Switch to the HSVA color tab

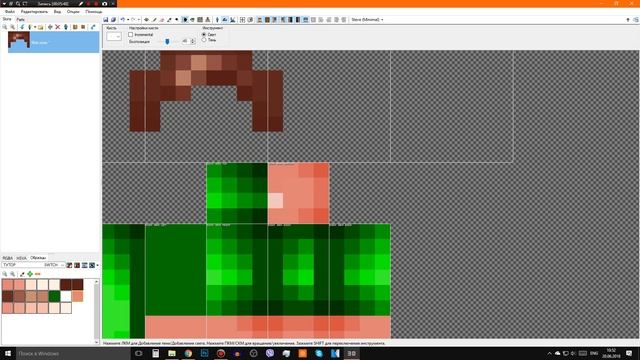(21, 258)
